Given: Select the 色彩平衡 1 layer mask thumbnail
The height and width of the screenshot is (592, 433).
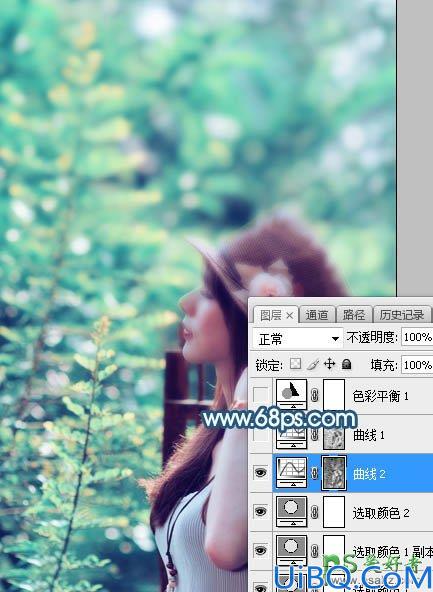Looking at the screenshot, I should tap(334, 395).
